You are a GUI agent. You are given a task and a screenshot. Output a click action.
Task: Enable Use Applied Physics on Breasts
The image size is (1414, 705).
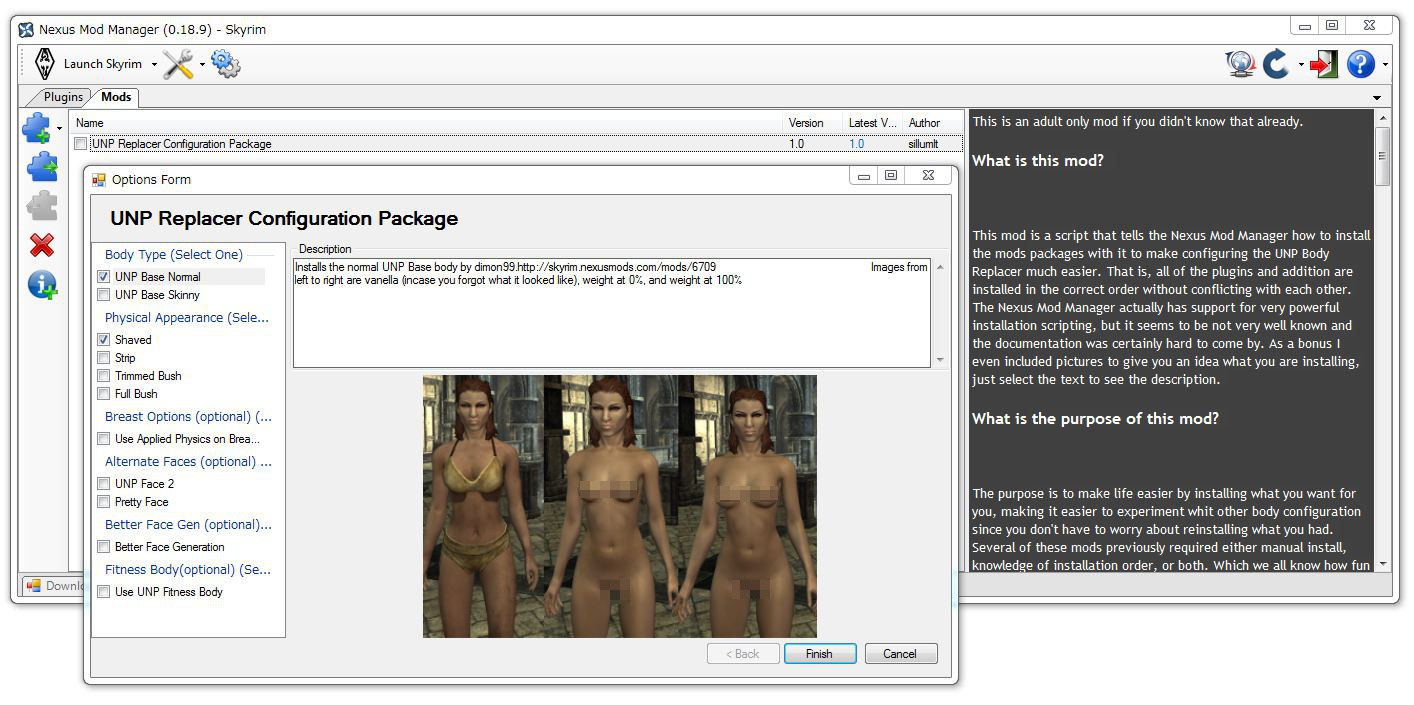click(x=104, y=439)
